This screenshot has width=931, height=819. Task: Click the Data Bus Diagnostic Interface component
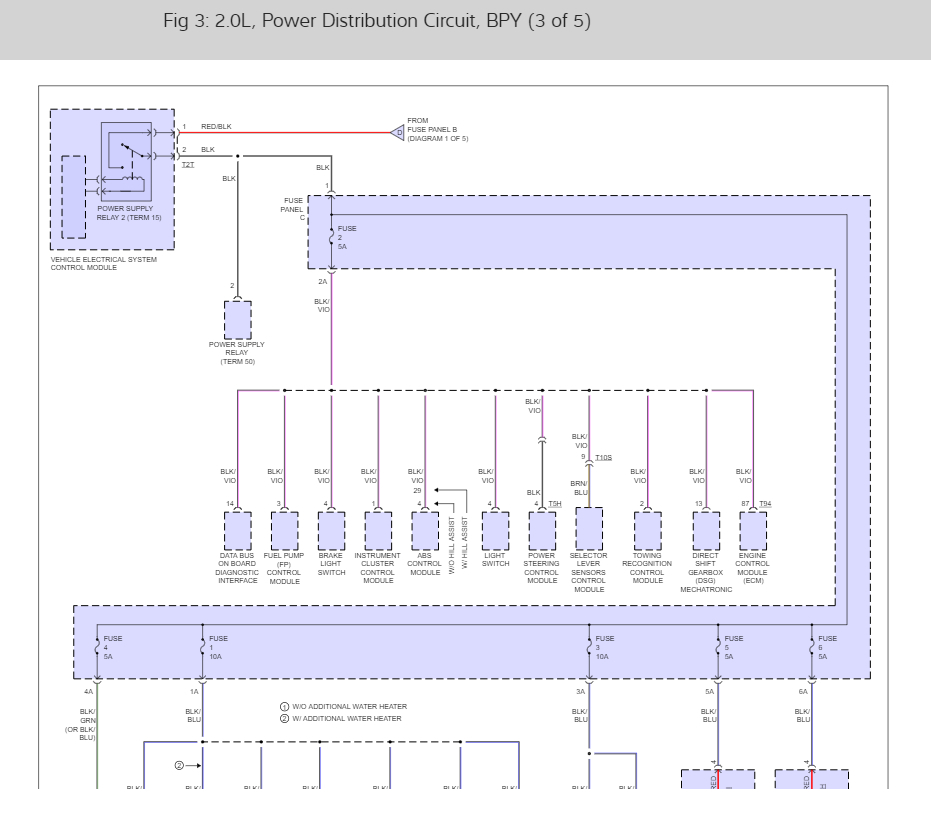click(238, 531)
